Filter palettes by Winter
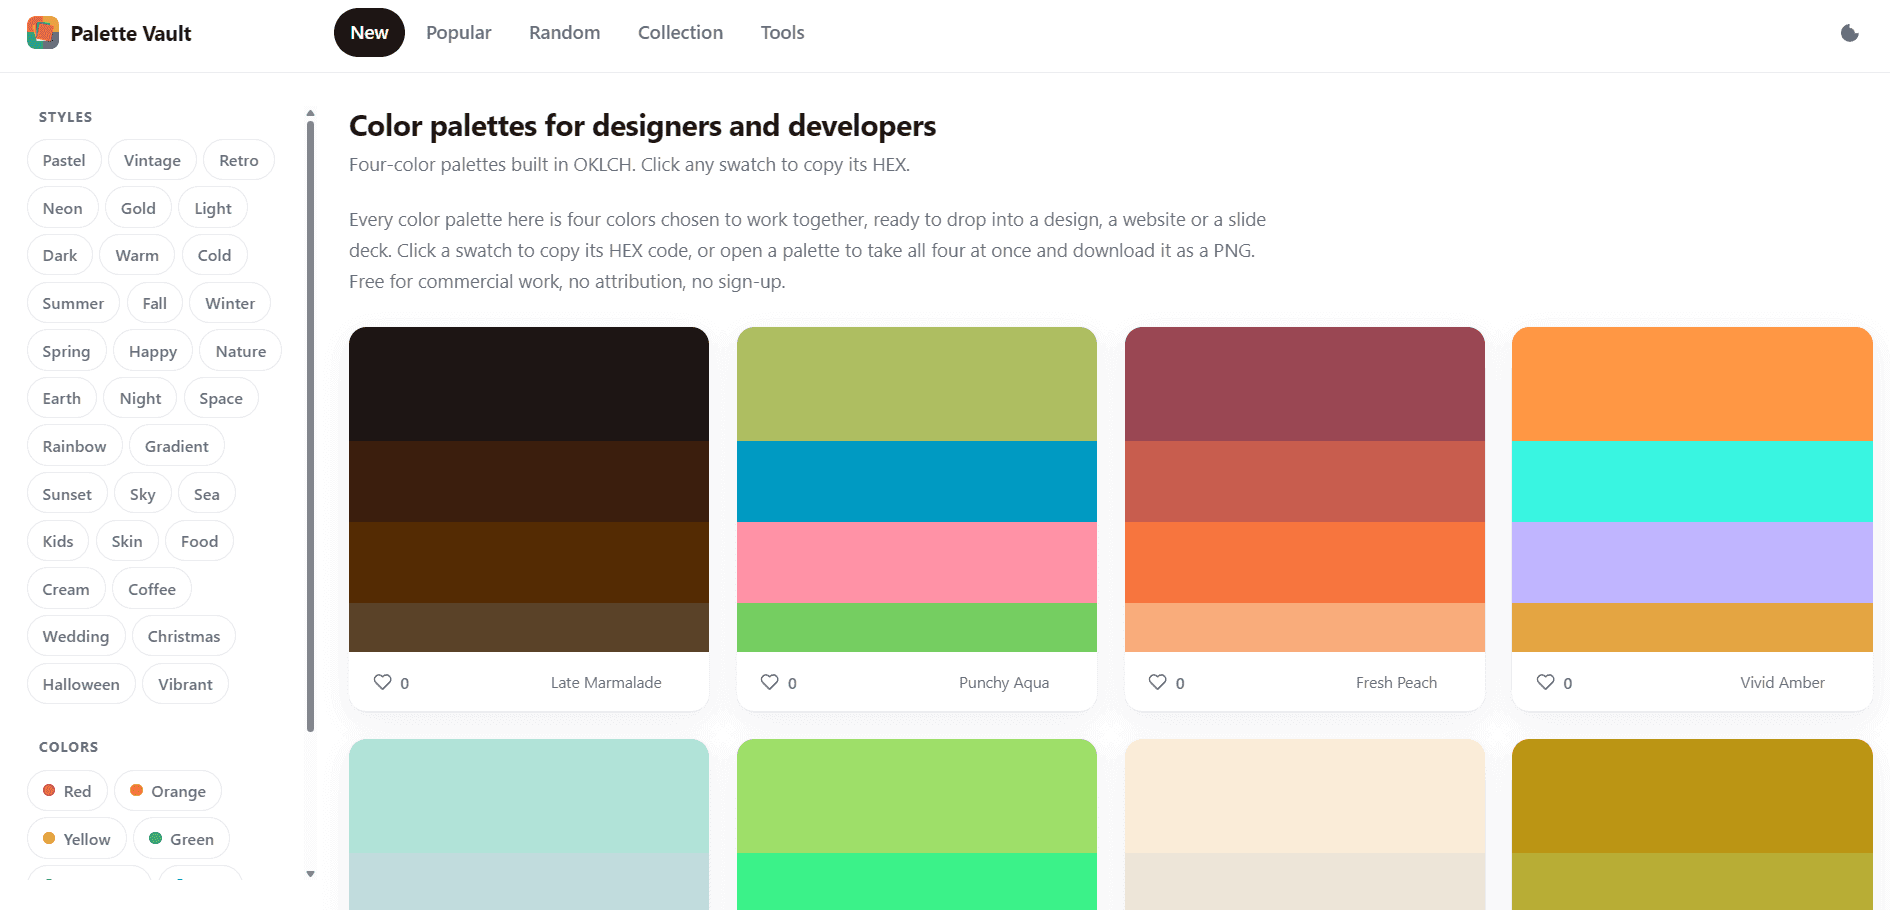Screen dimensions: 1890x910 [x=230, y=303]
